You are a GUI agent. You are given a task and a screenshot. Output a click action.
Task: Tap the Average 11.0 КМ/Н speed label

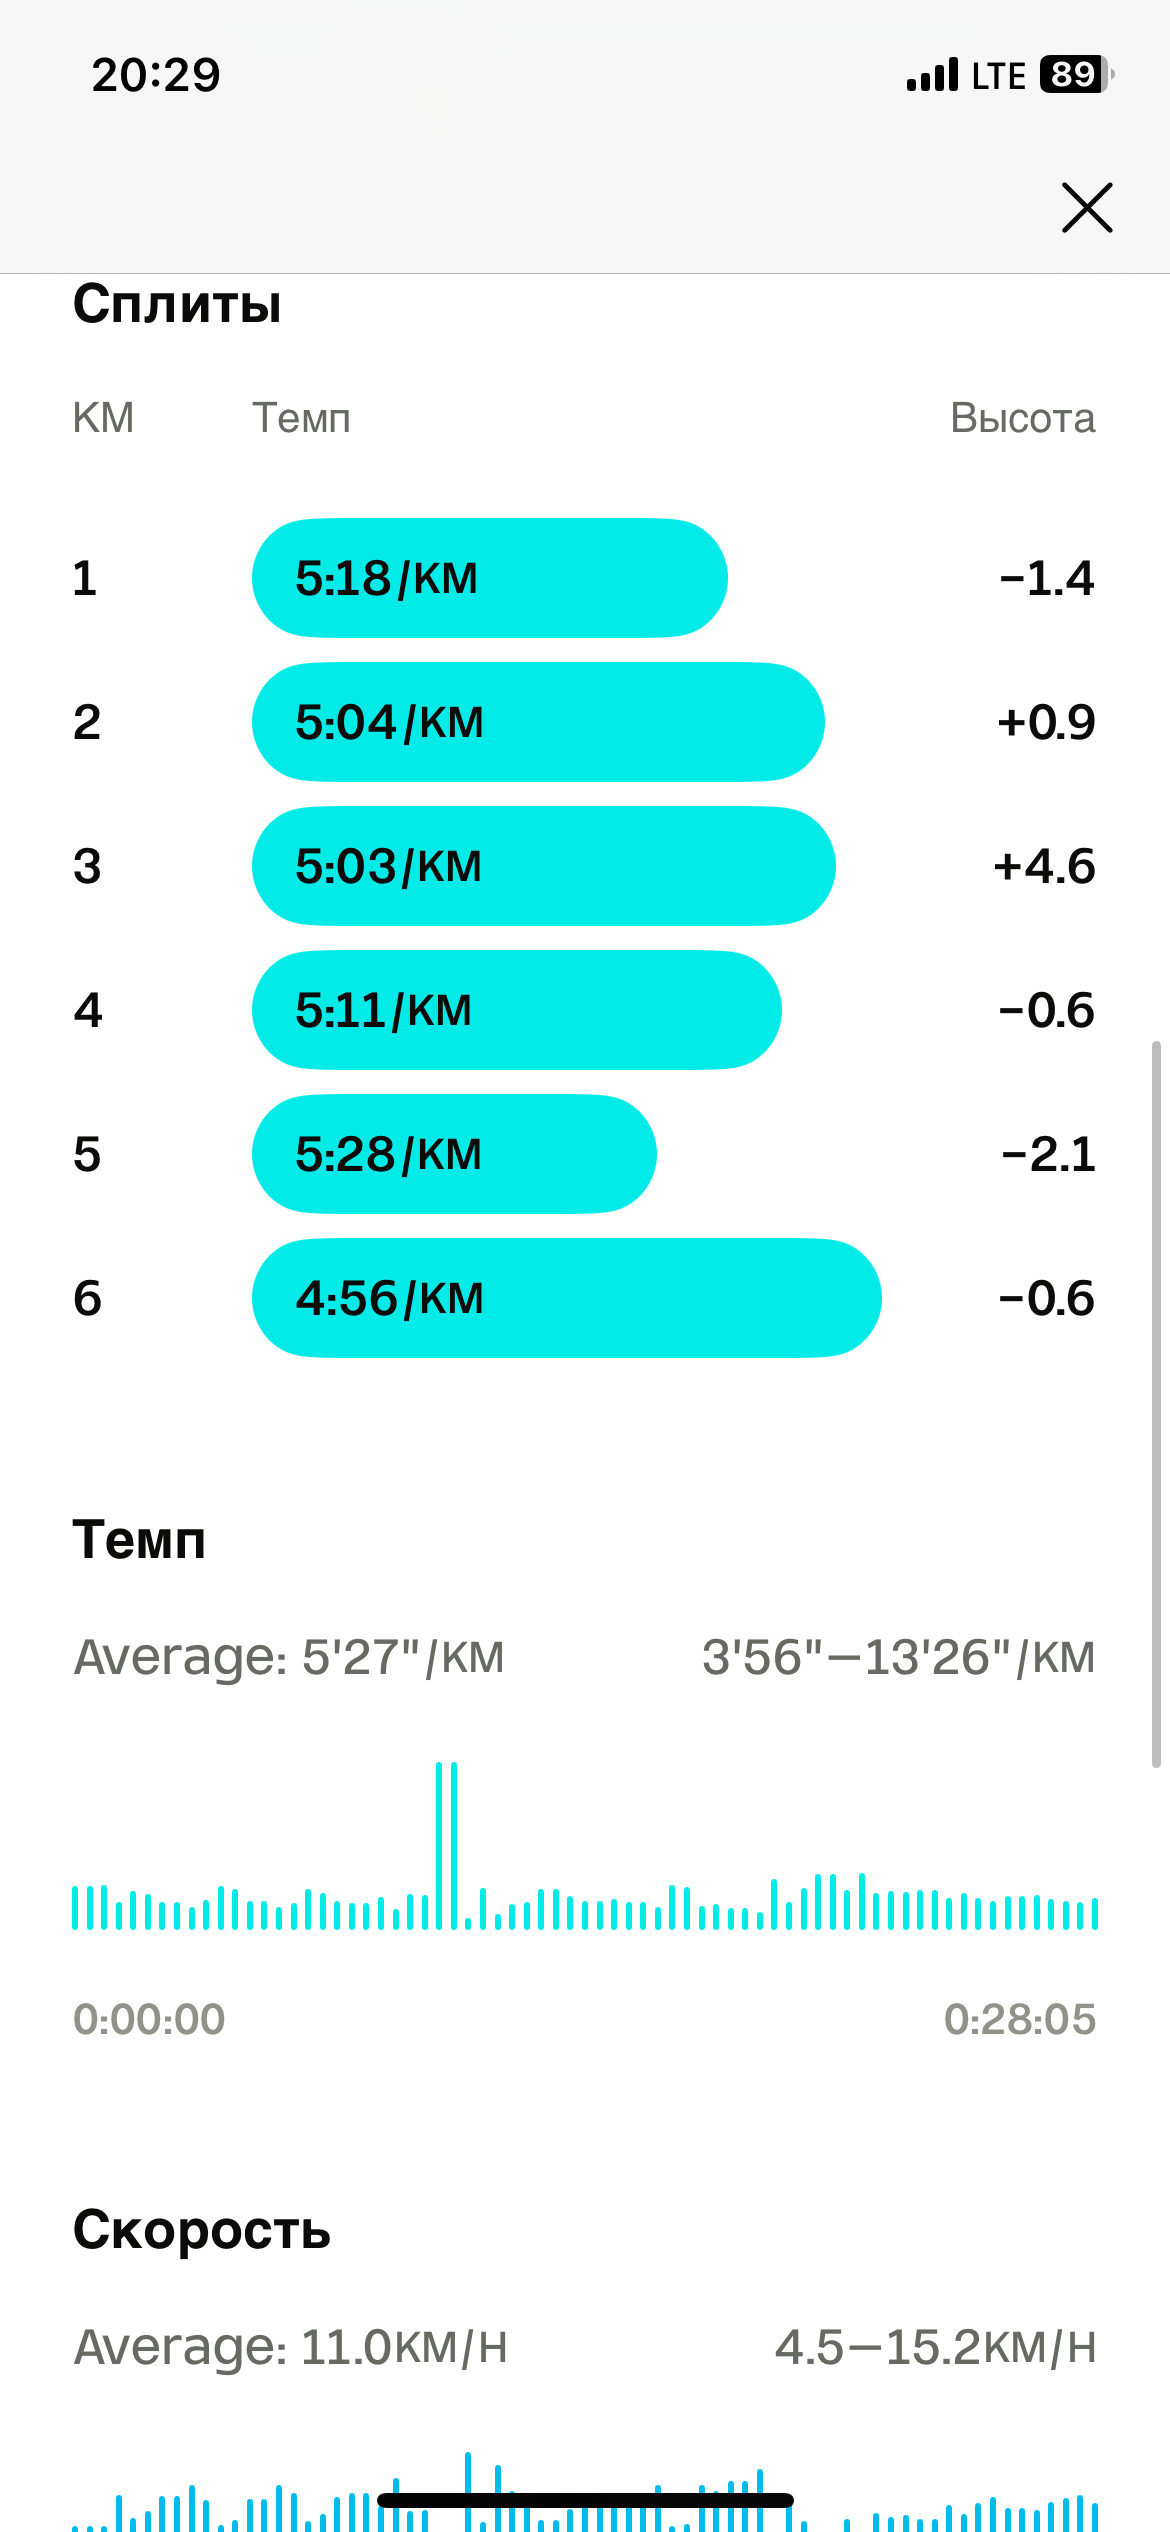[x=291, y=2347]
